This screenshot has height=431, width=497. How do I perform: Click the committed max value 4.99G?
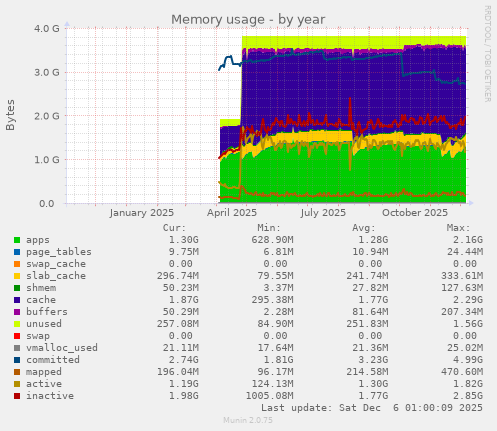(x=468, y=360)
